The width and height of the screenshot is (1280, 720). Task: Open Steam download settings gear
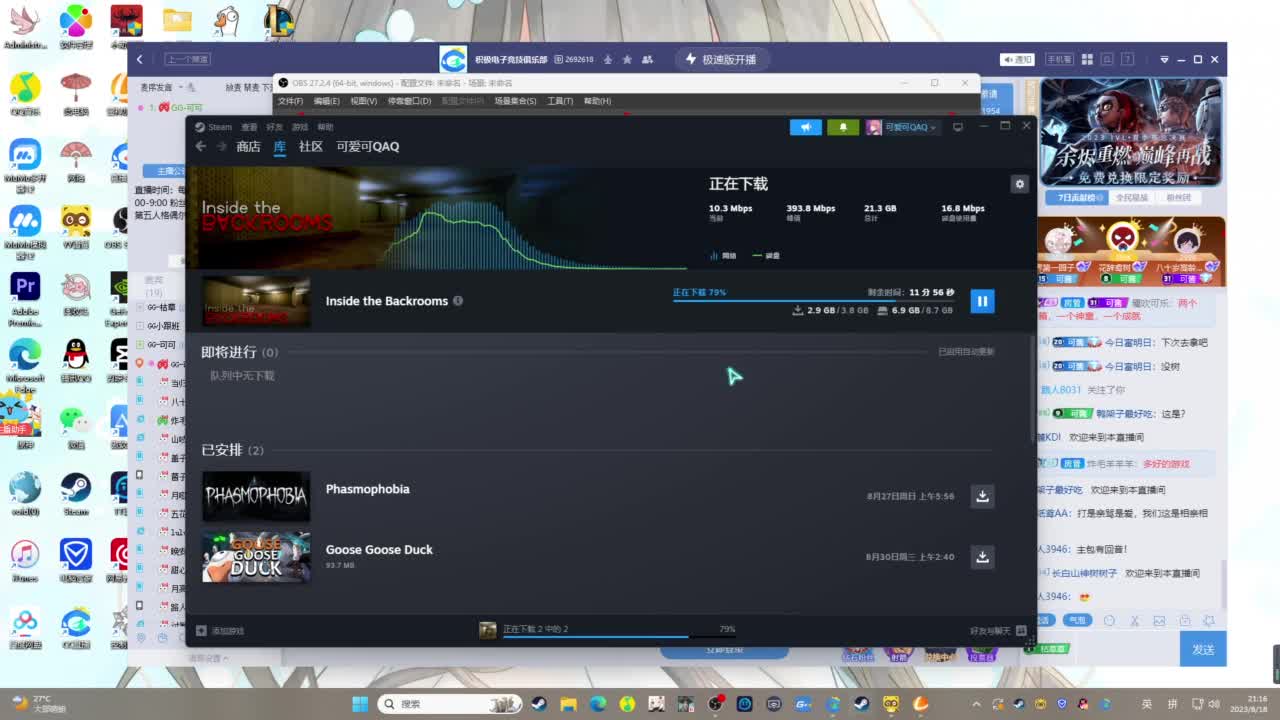(1020, 184)
